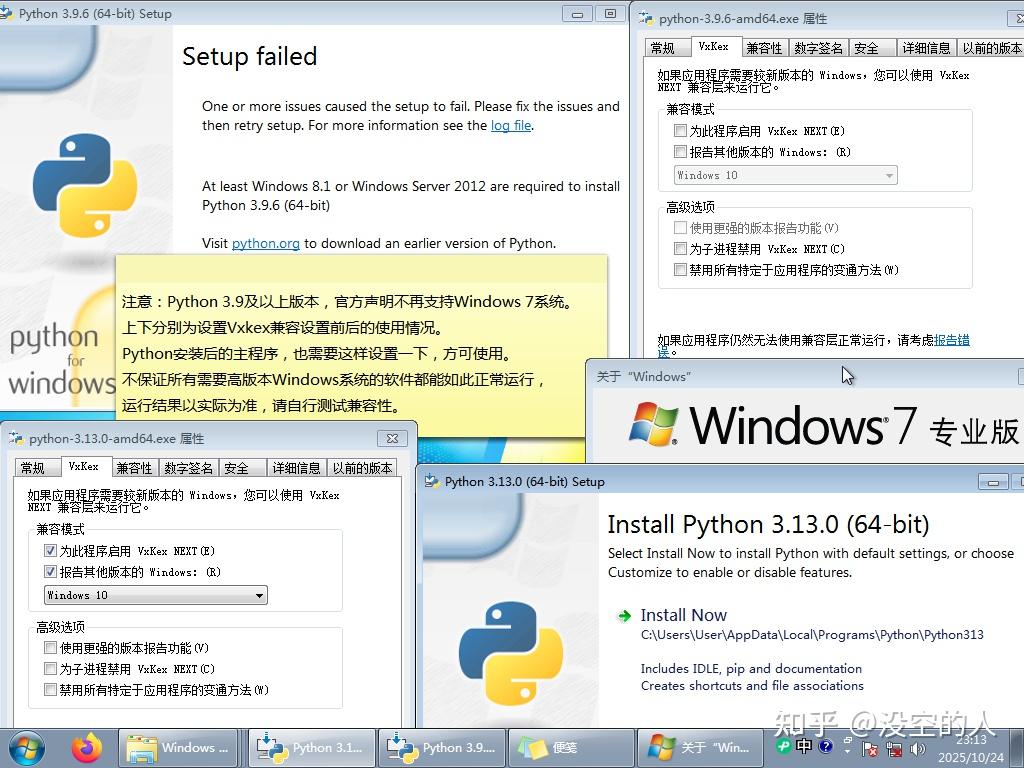Switch to Python 3.1... taskbar button
Screen dimensions: 1024x768
pos(311,748)
